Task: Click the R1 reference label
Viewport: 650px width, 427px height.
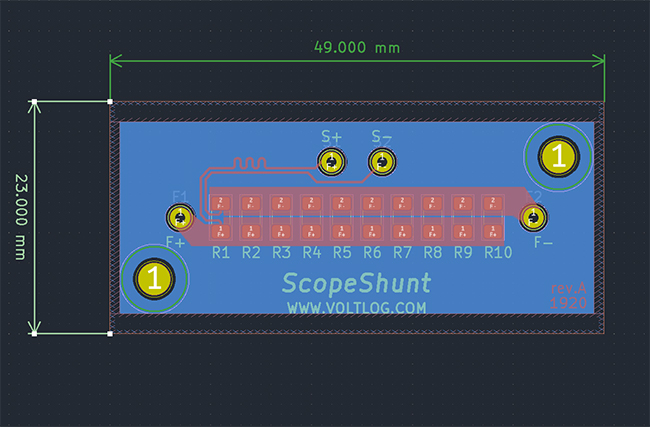Action: point(221,252)
